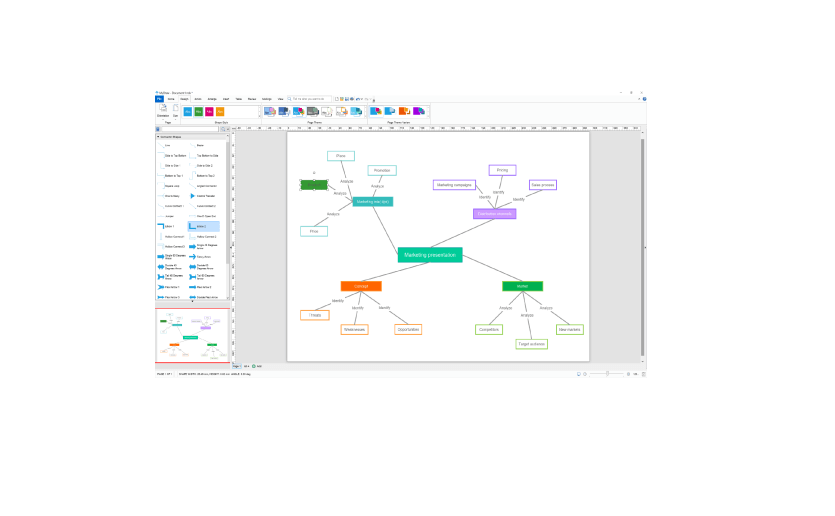Screen dimensions: 835x516
Task: Select the Marketing campaigns box
Action: (454, 185)
